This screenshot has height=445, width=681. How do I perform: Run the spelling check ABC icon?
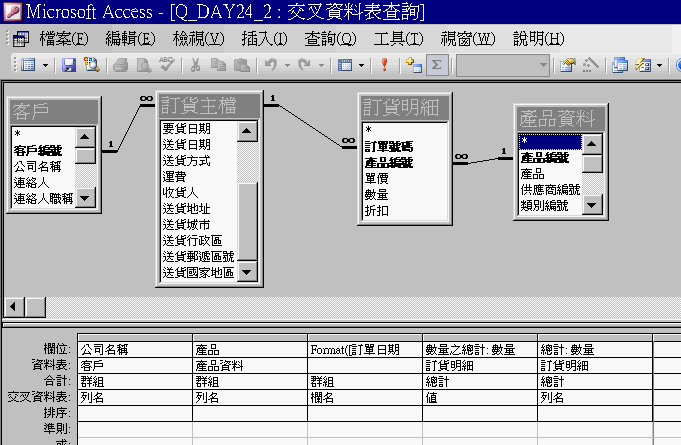pyautogui.click(x=166, y=64)
